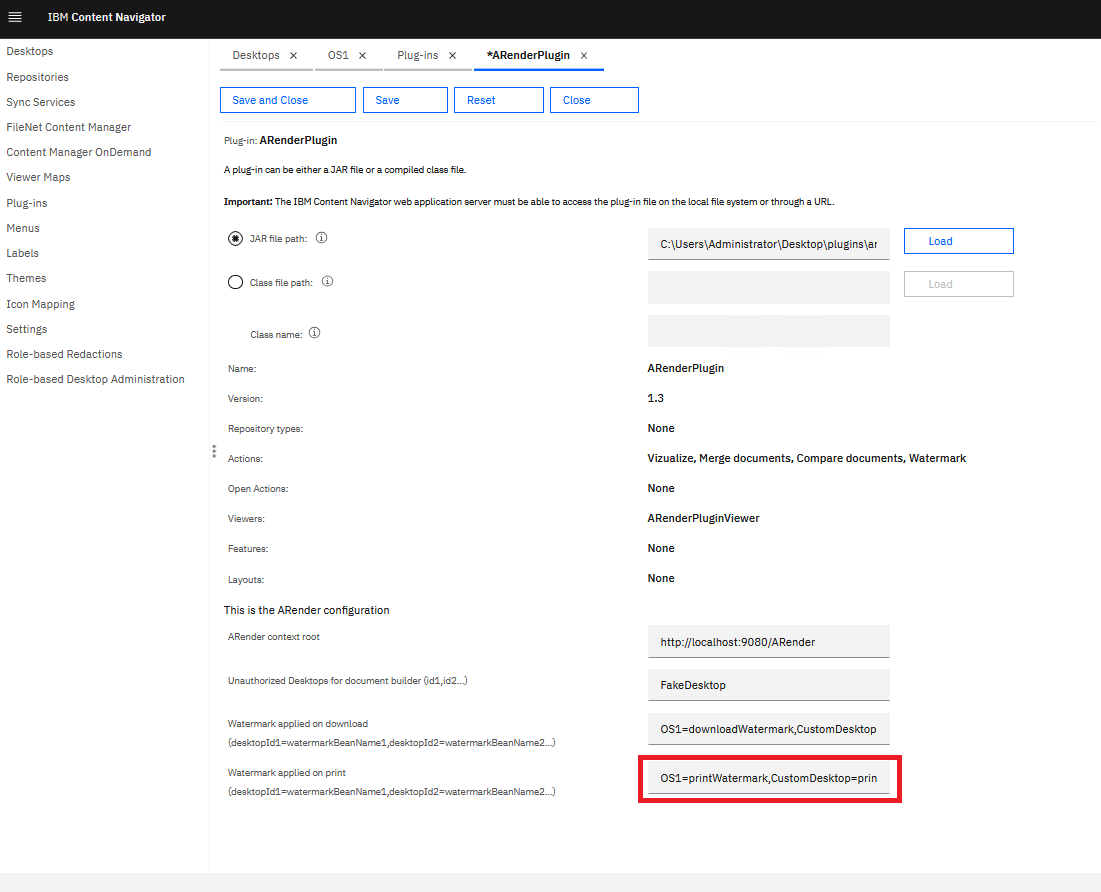Click Load button for the JAR file
1101x892 pixels.
[958, 241]
